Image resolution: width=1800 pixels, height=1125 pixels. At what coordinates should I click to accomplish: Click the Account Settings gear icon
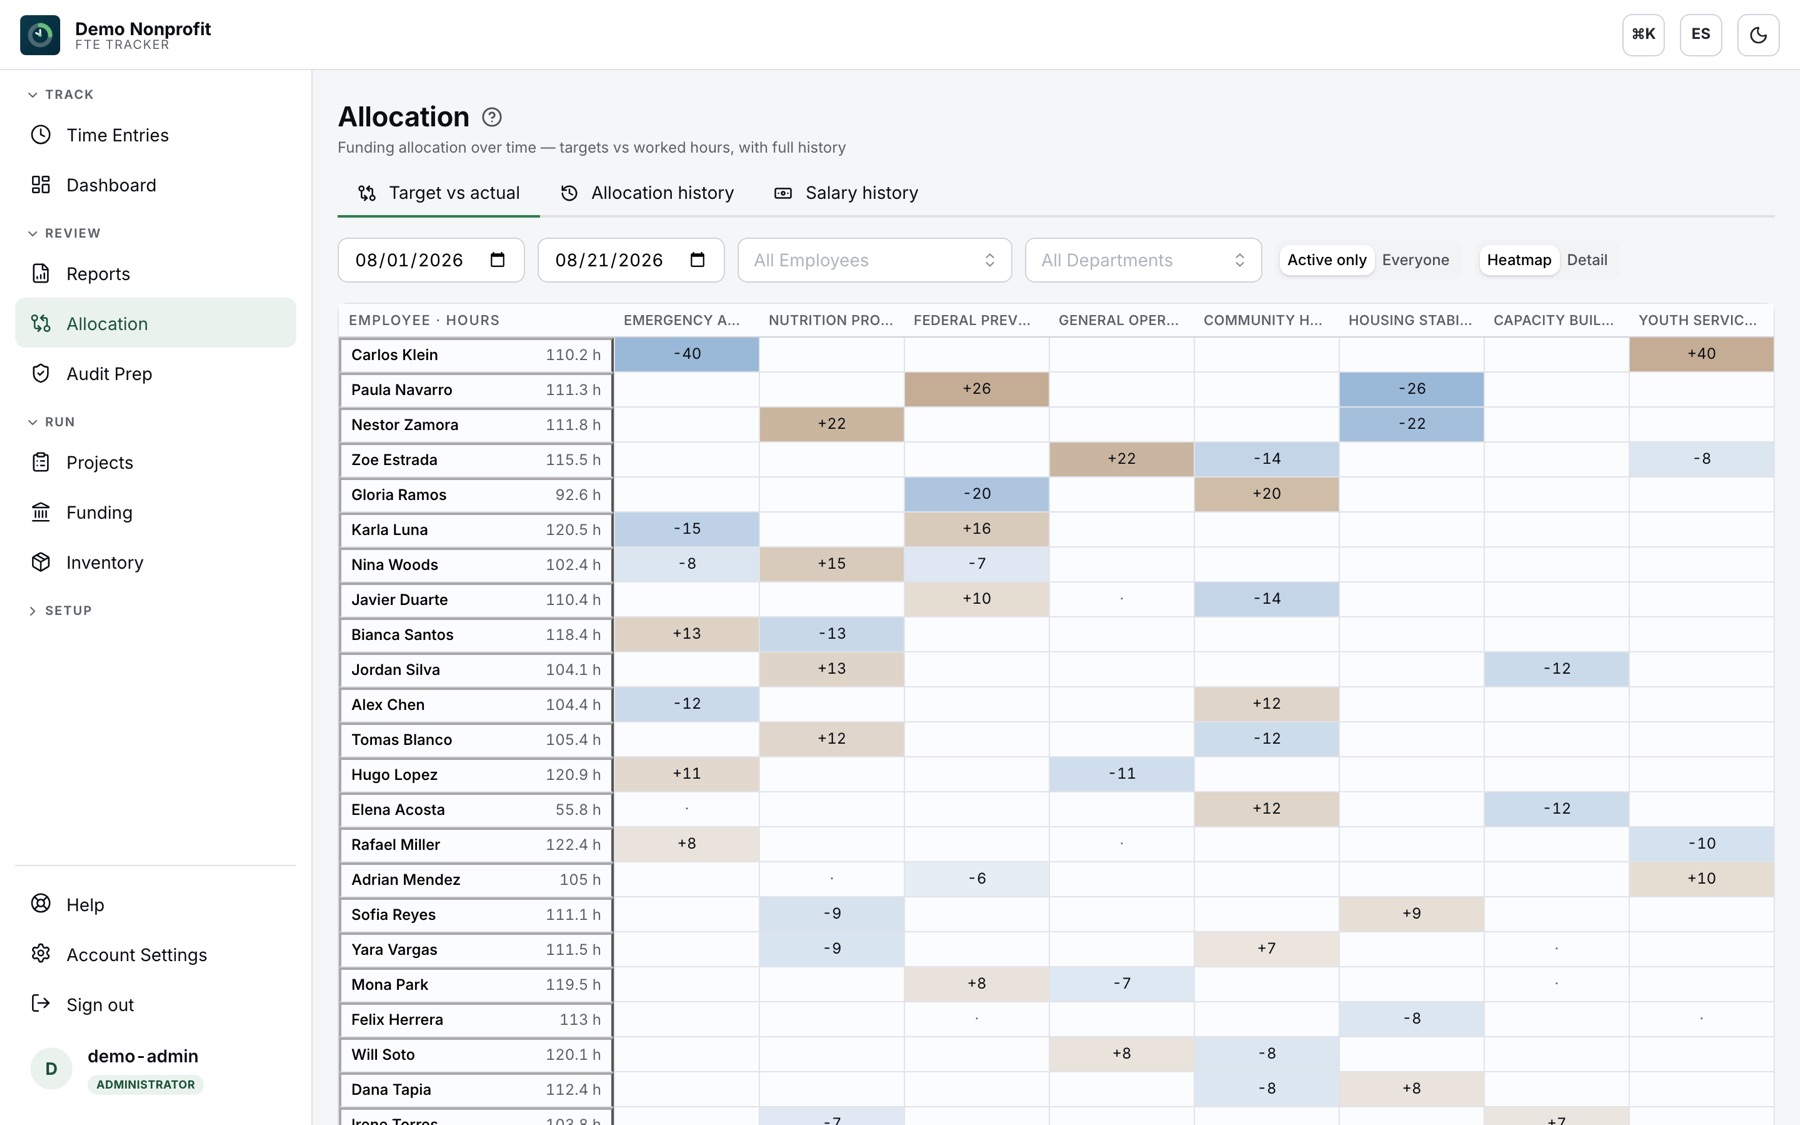[x=41, y=954]
